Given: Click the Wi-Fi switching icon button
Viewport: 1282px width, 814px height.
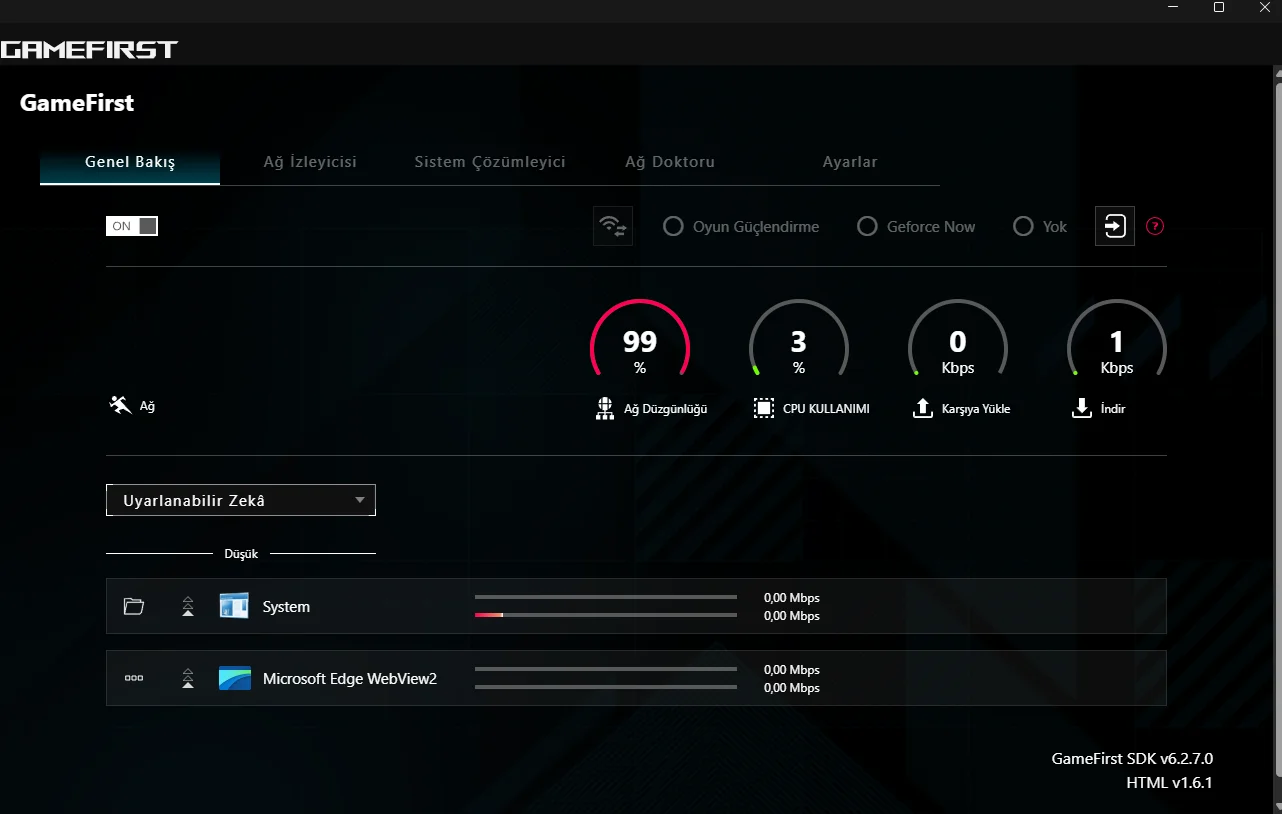Looking at the screenshot, I should coord(613,226).
